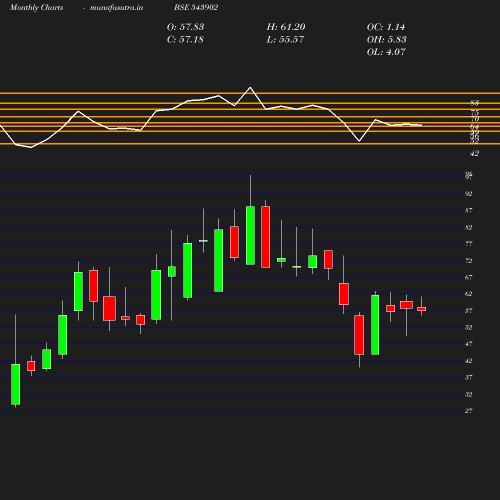Click the high value 'H: 61.20'
Screen dimensions: 500x500
tap(286, 27)
